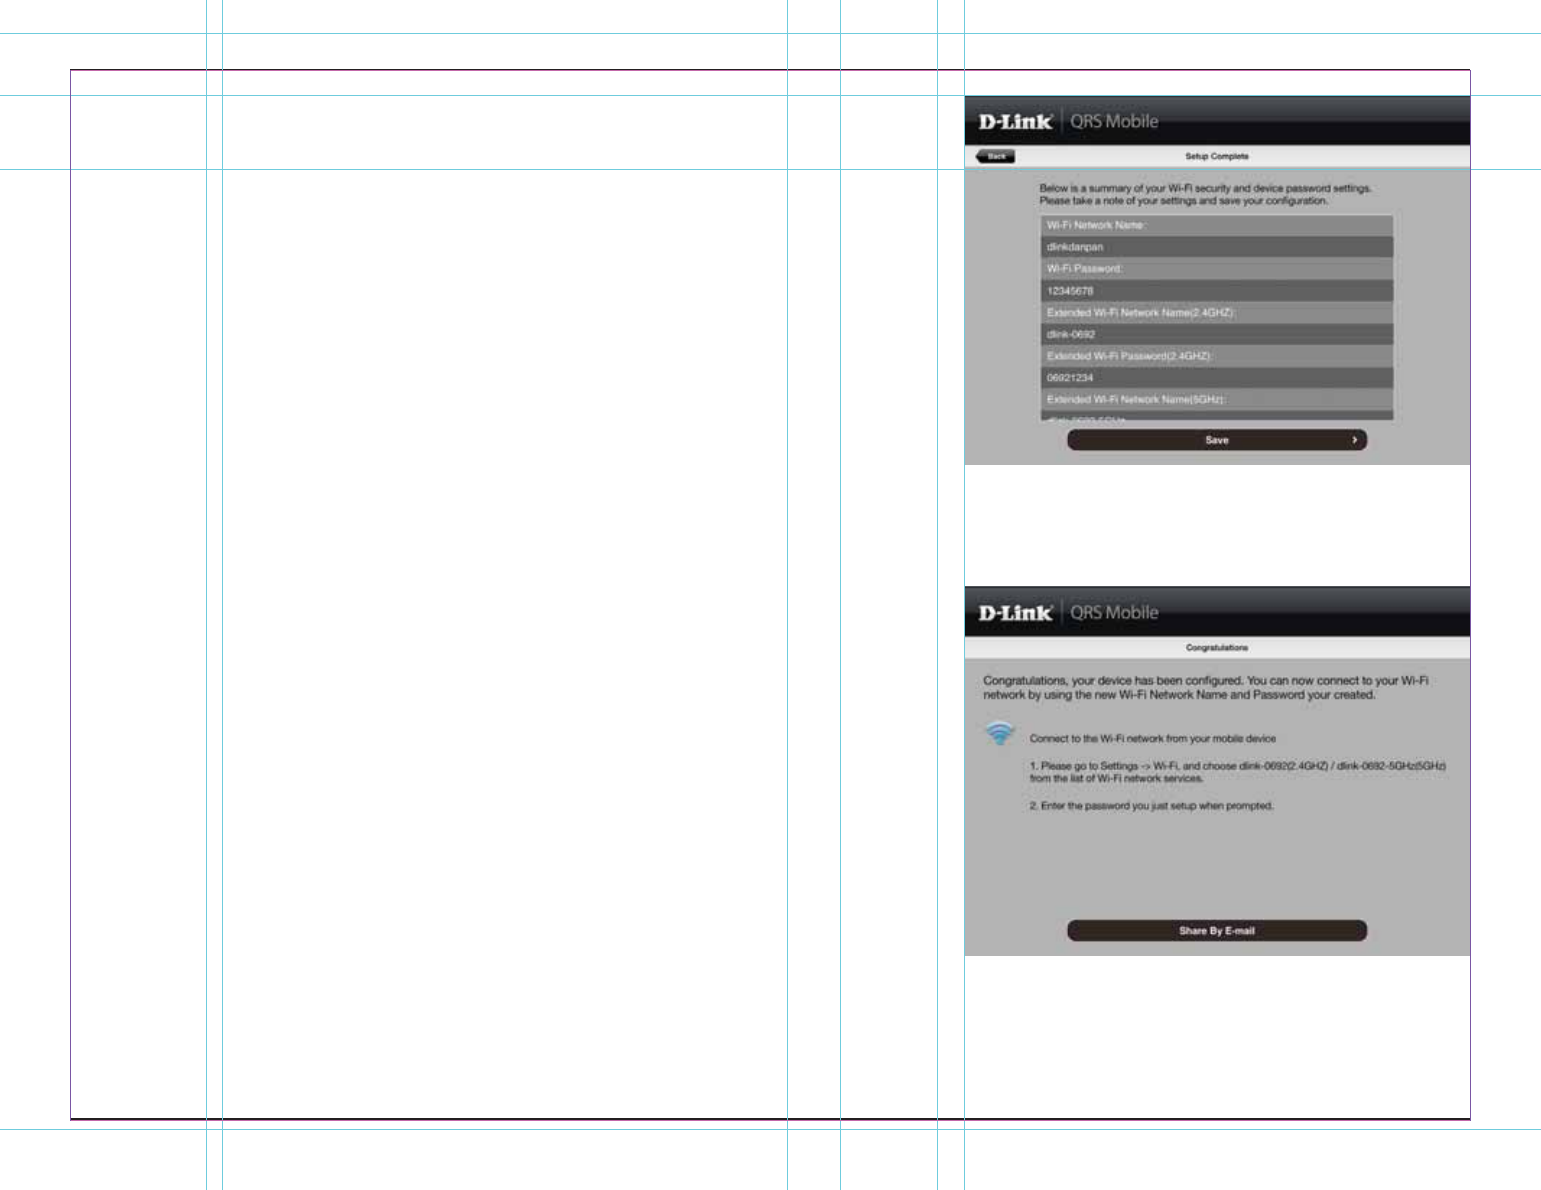Click the 'Wi-Fi Network Name:' label
Screen dimensions: 1541x1190
pos(1096,225)
